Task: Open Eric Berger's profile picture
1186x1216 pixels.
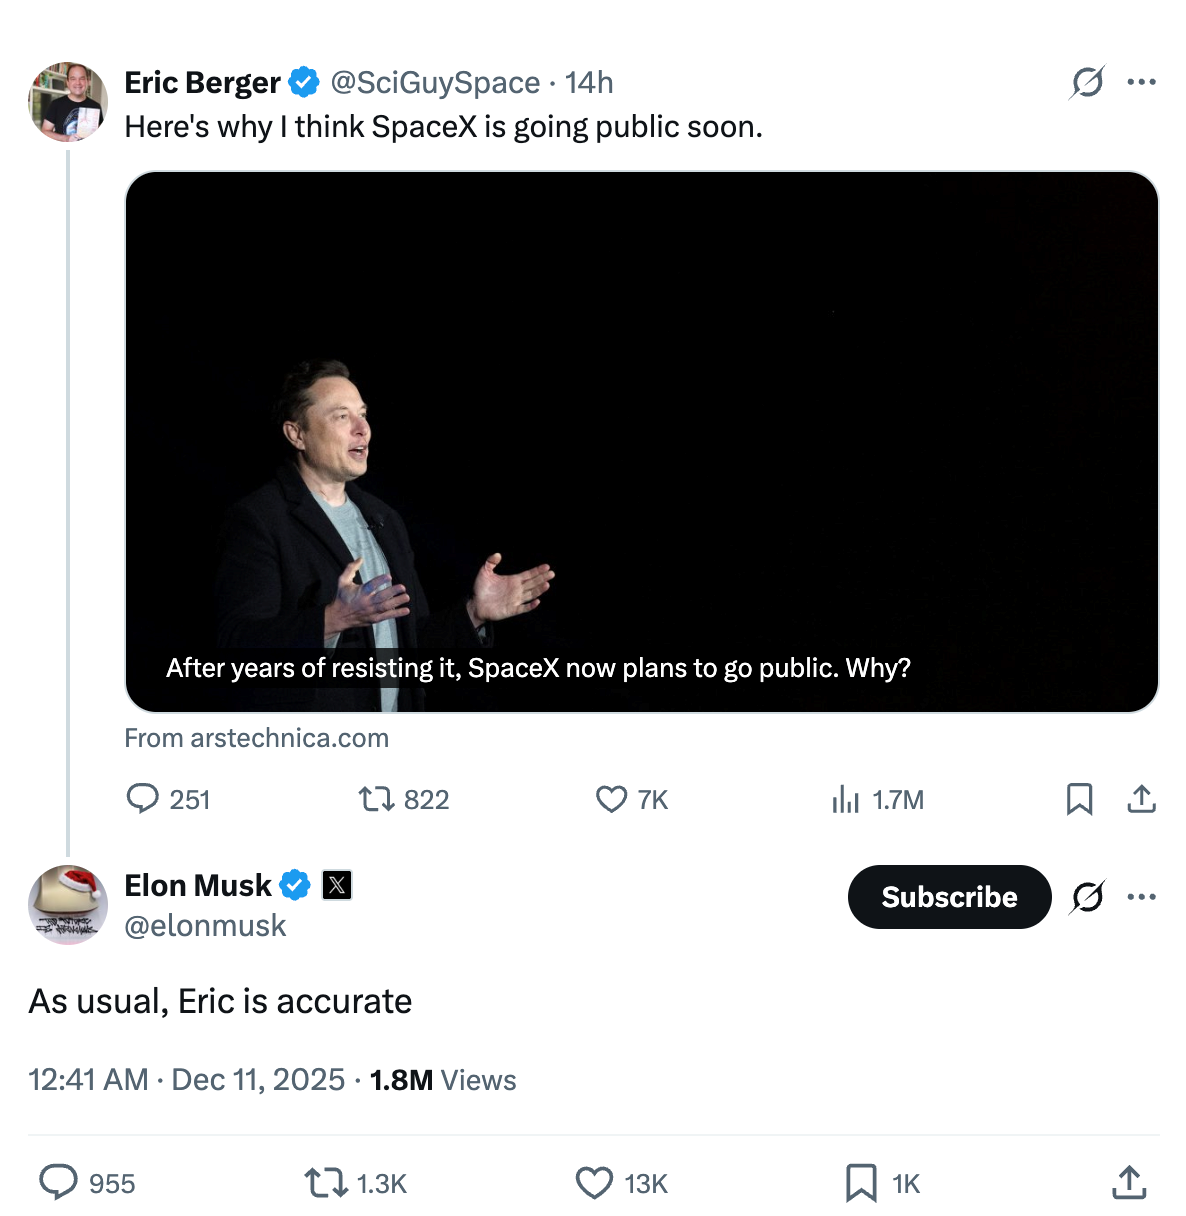Action: coord(68,102)
